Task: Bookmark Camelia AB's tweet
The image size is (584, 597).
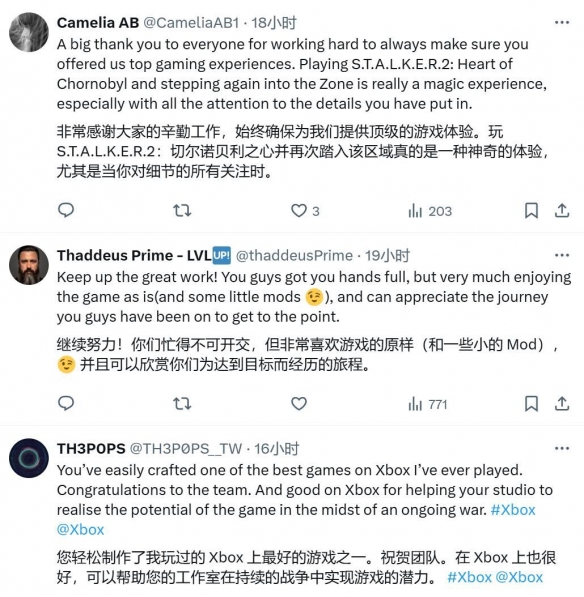Action: [531, 211]
